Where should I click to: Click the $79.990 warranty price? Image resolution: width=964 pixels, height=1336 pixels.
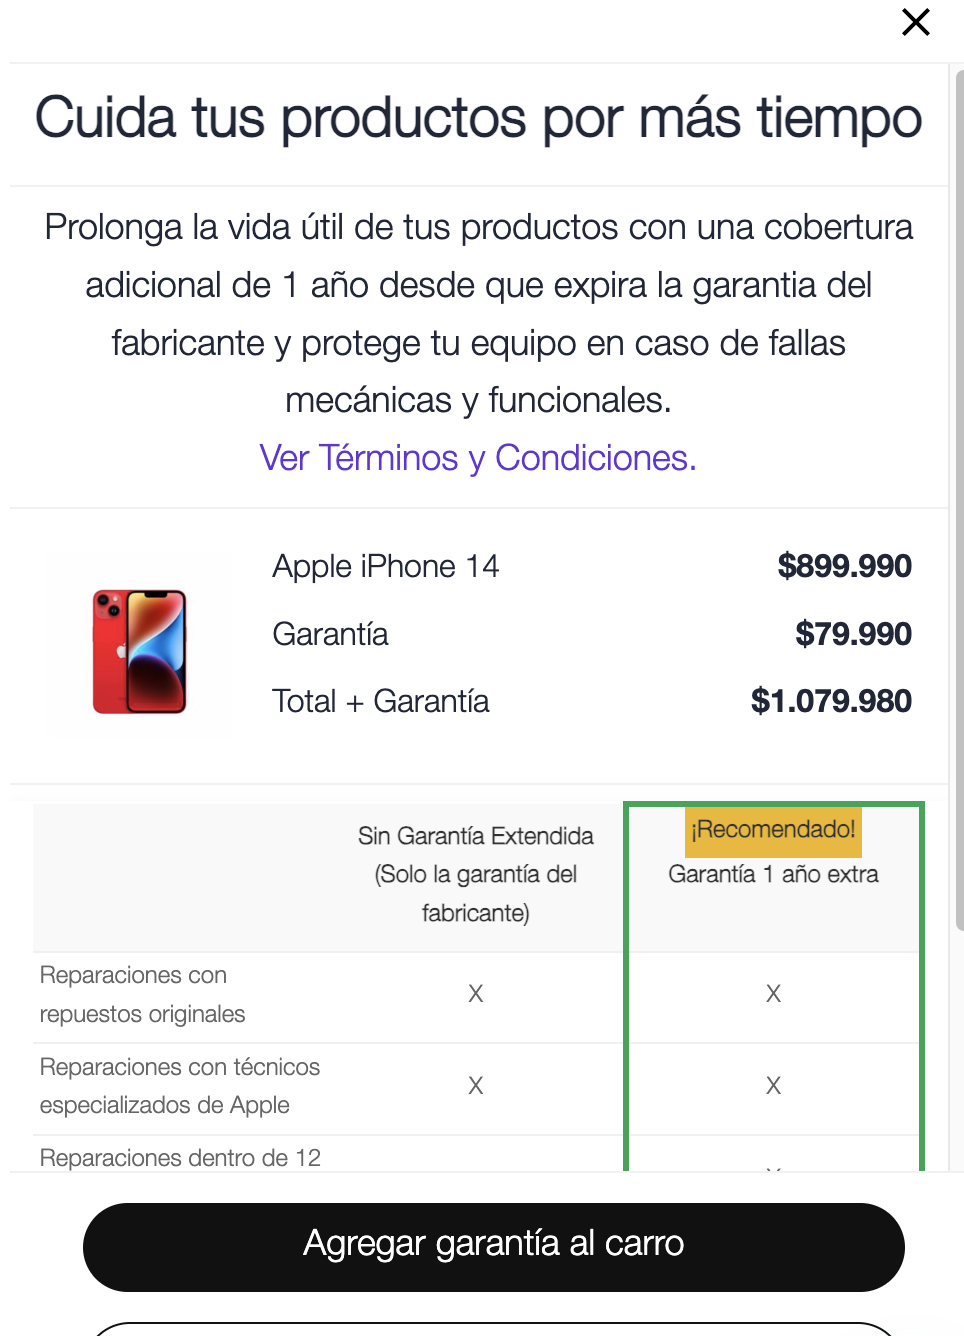[853, 634]
